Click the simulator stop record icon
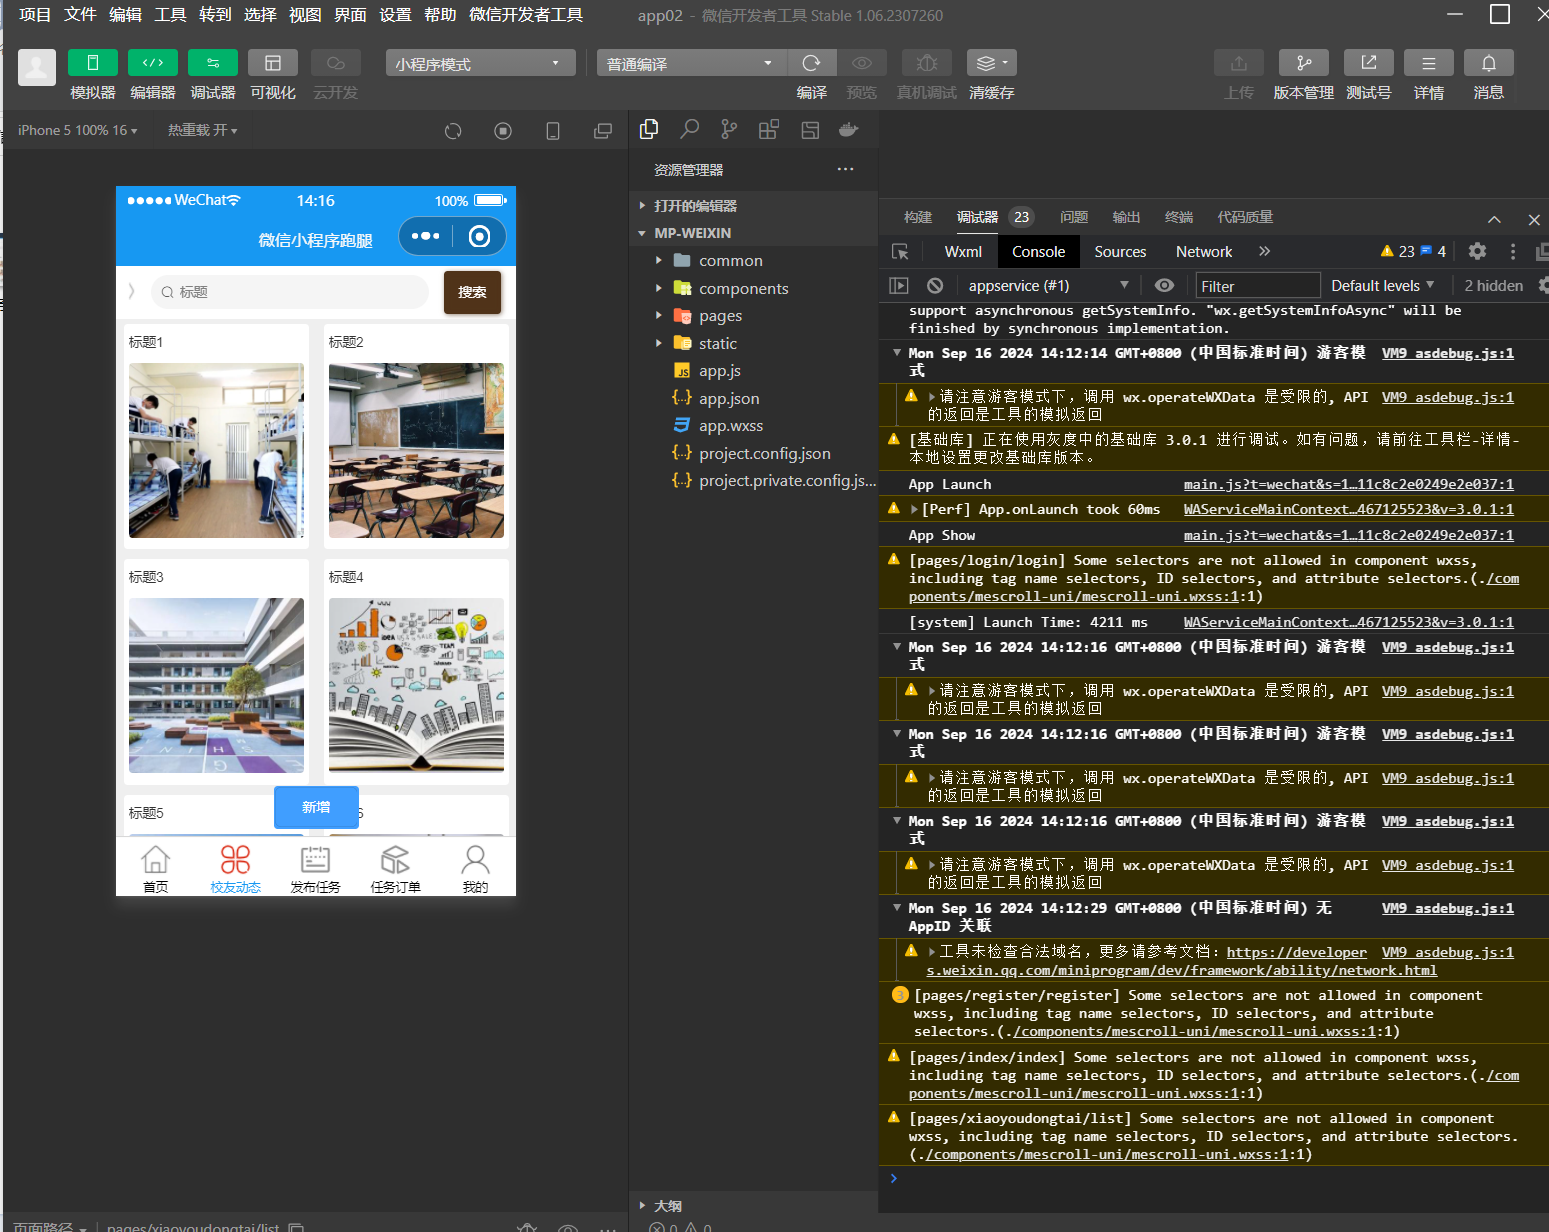Viewport: 1549px width, 1232px height. 503,131
